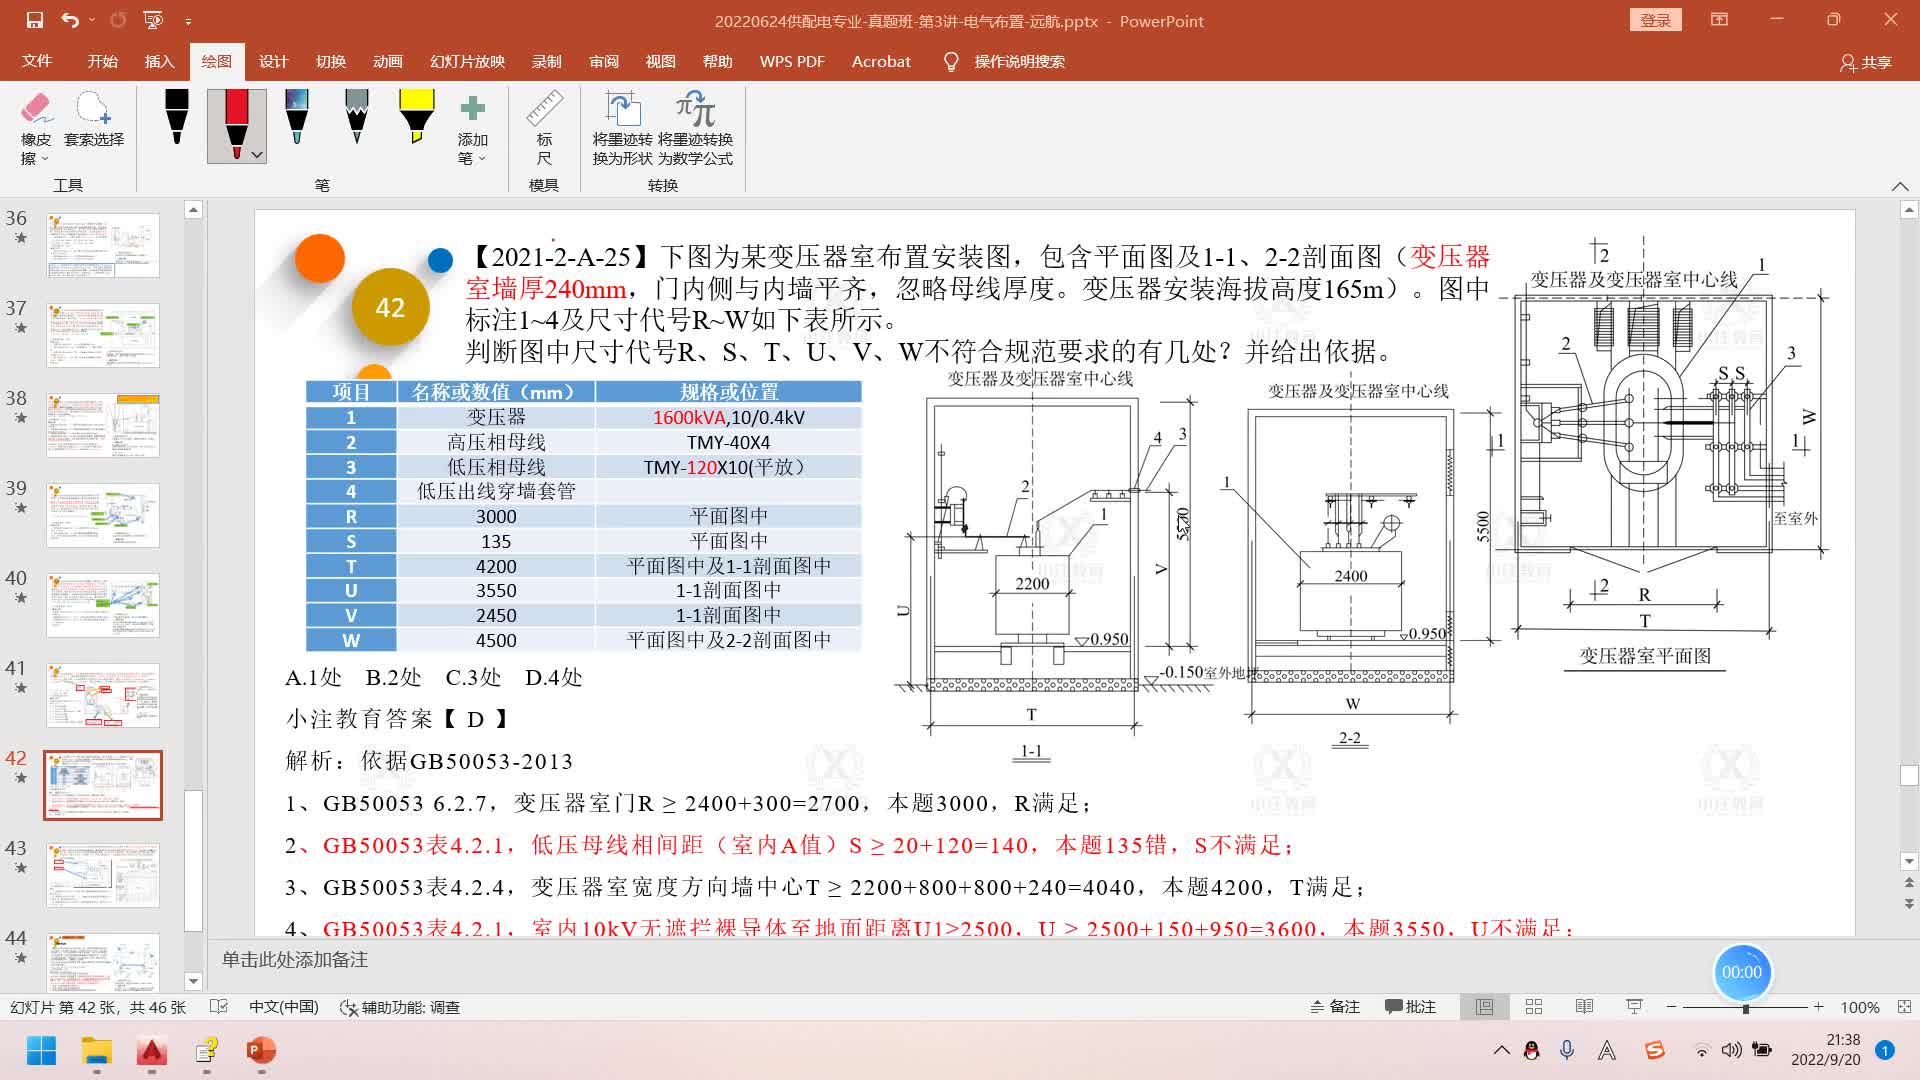Click the Sign-in button in title bar
Image resolution: width=1920 pixels, height=1080 pixels.
(1655, 20)
